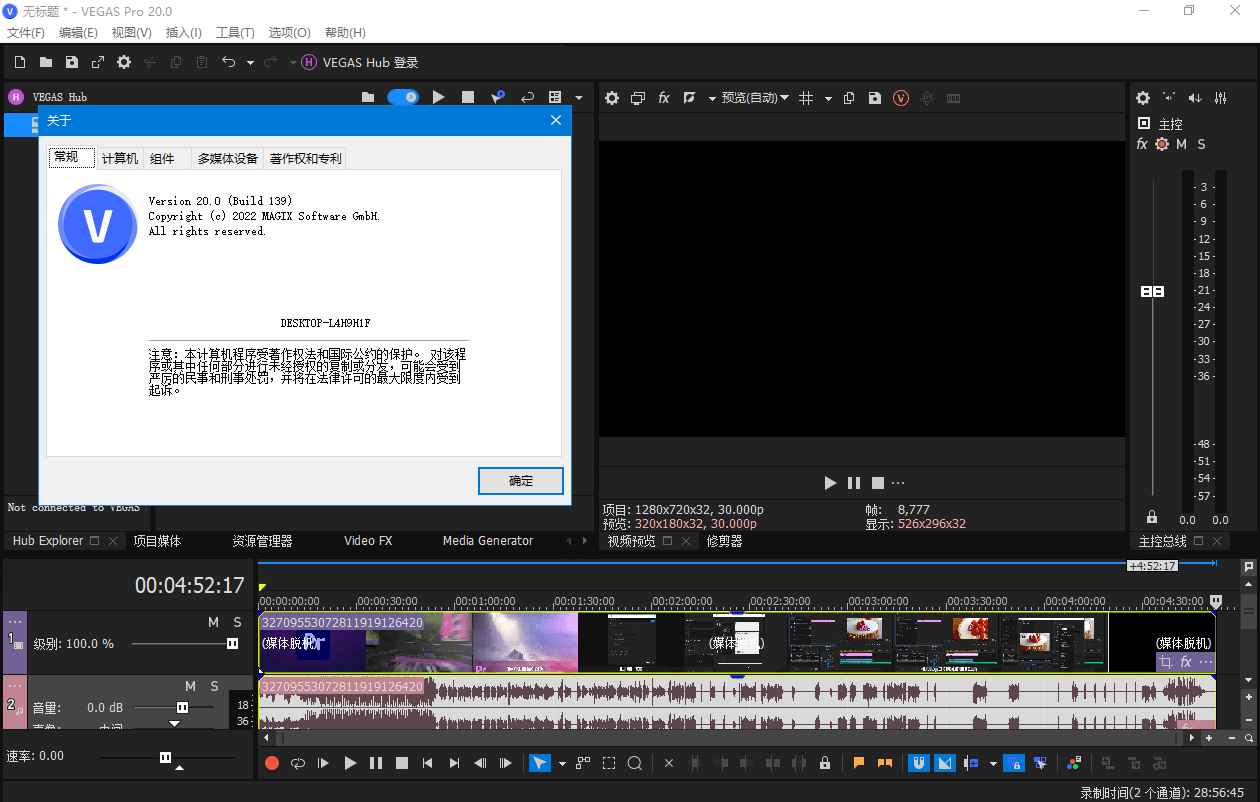Enable snapping with the magnet icon

919,763
